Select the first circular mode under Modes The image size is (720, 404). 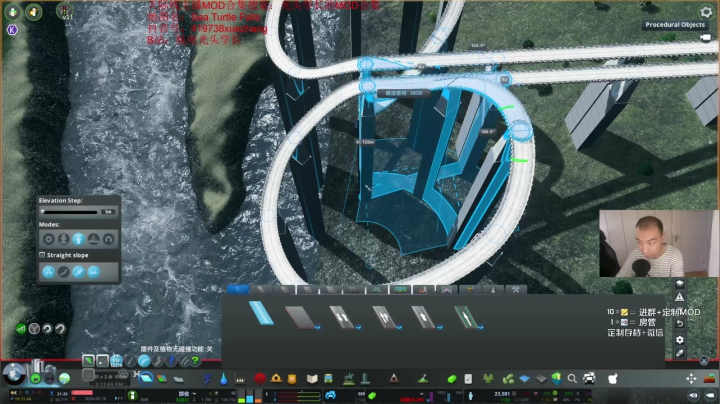tap(49, 239)
